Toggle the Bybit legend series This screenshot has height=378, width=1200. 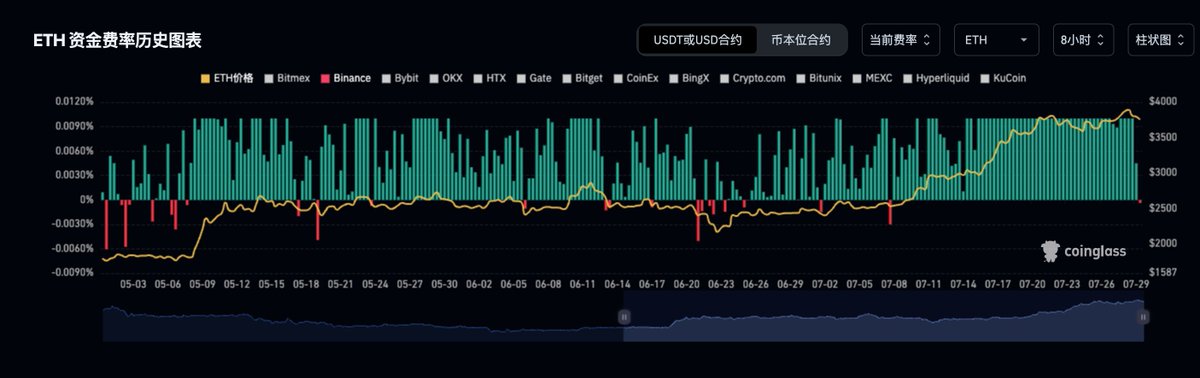pos(399,78)
